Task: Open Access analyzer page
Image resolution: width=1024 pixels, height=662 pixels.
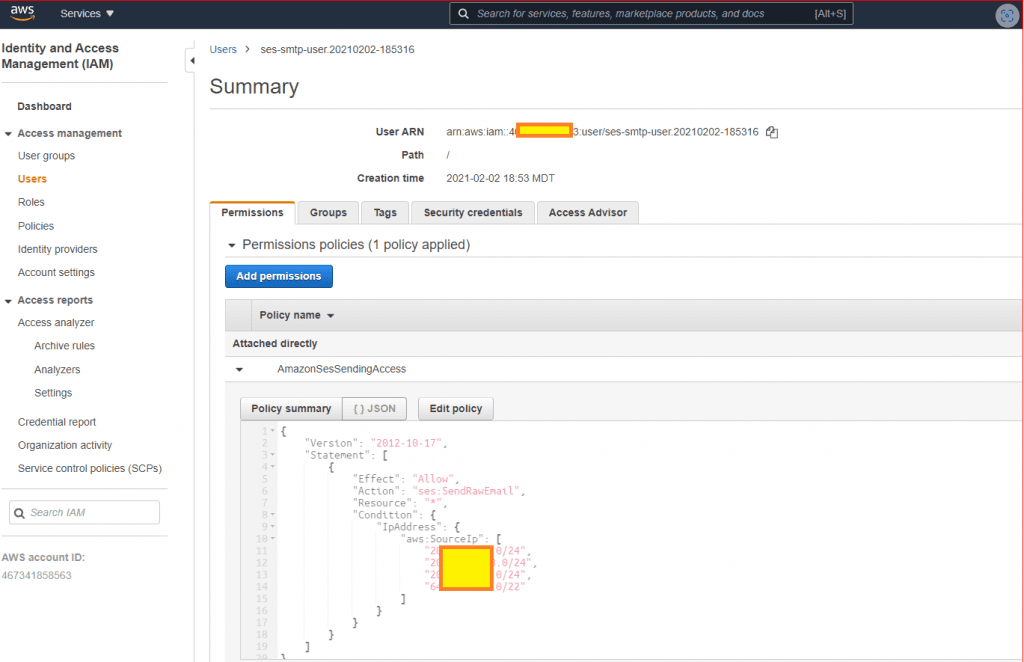Action: (x=56, y=323)
